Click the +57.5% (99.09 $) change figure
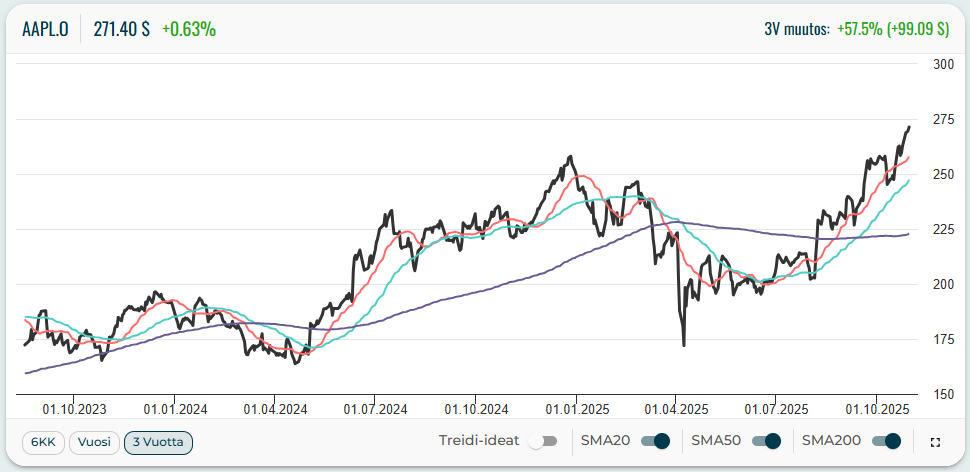This screenshot has width=970, height=472. [892, 29]
